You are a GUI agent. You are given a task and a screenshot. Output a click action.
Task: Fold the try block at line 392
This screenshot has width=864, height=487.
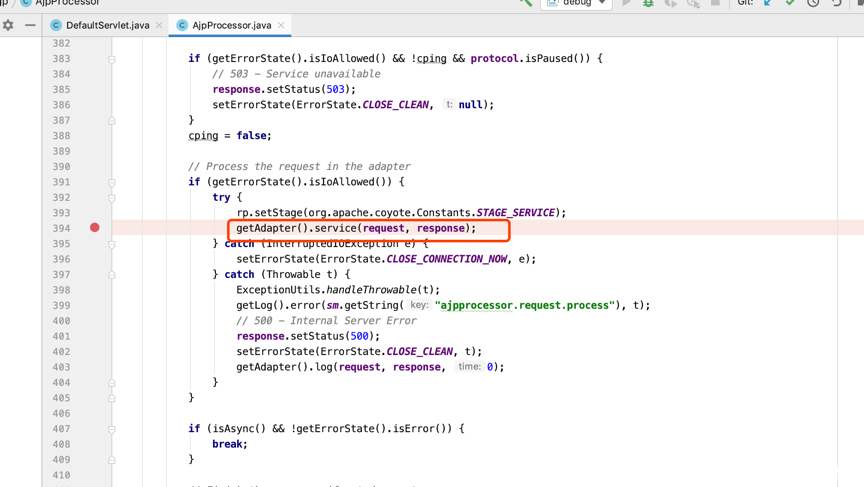[x=112, y=198]
